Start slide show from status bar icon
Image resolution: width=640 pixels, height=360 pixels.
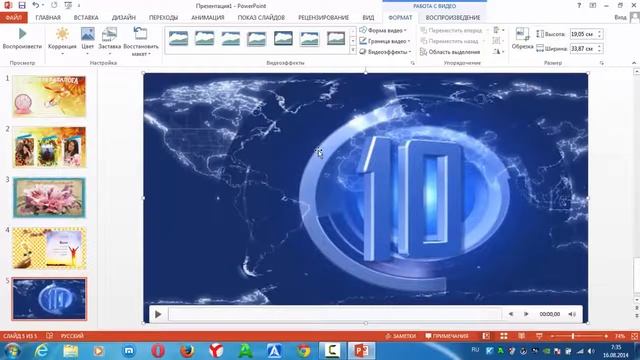[539, 336]
